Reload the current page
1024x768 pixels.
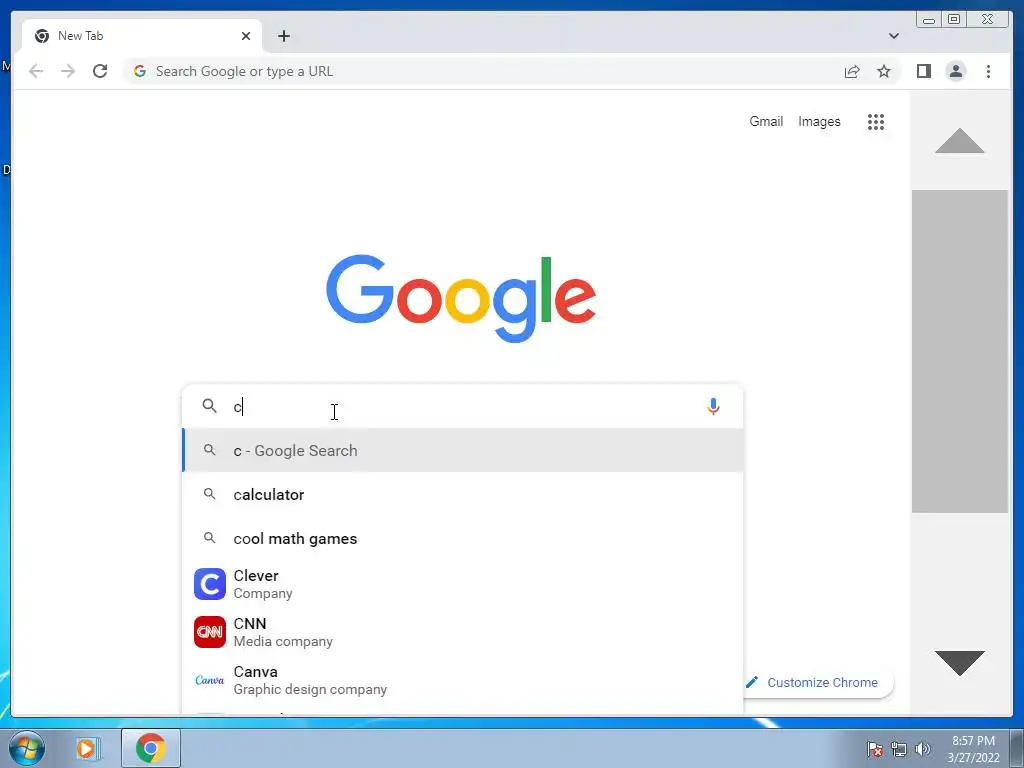pos(100,71)
